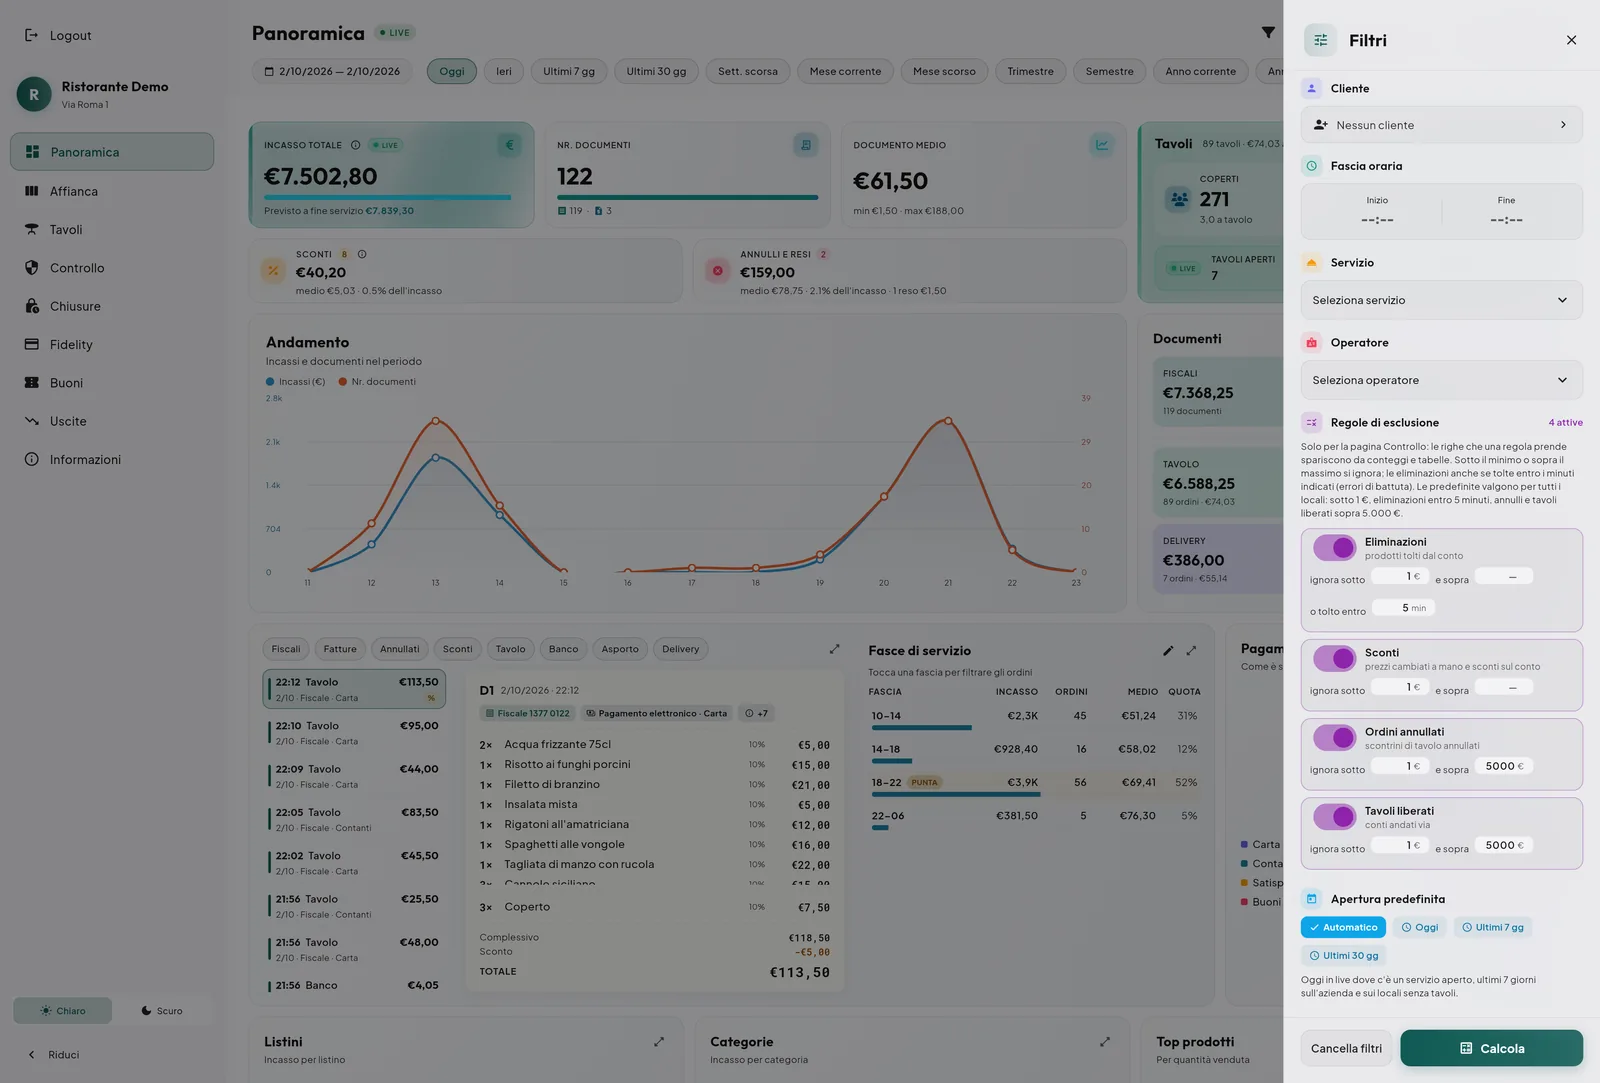Open the Informazioni info icon
Viewport: 1600px width, 1083px height.
coord(31,459)
